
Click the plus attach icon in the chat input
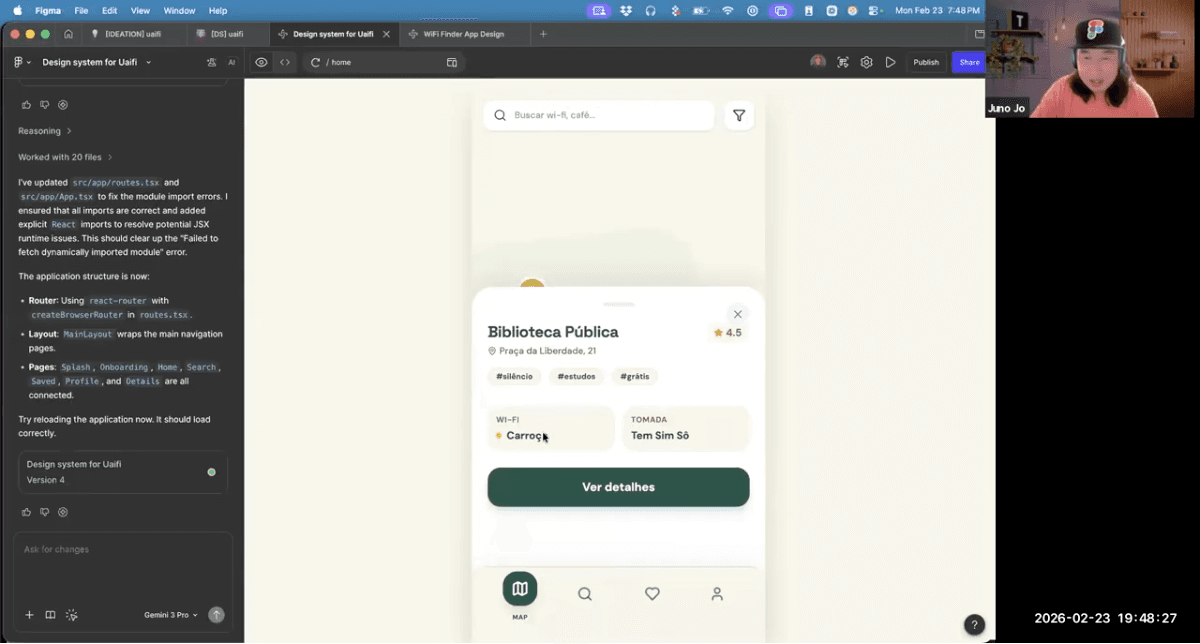tap(28, 615)
